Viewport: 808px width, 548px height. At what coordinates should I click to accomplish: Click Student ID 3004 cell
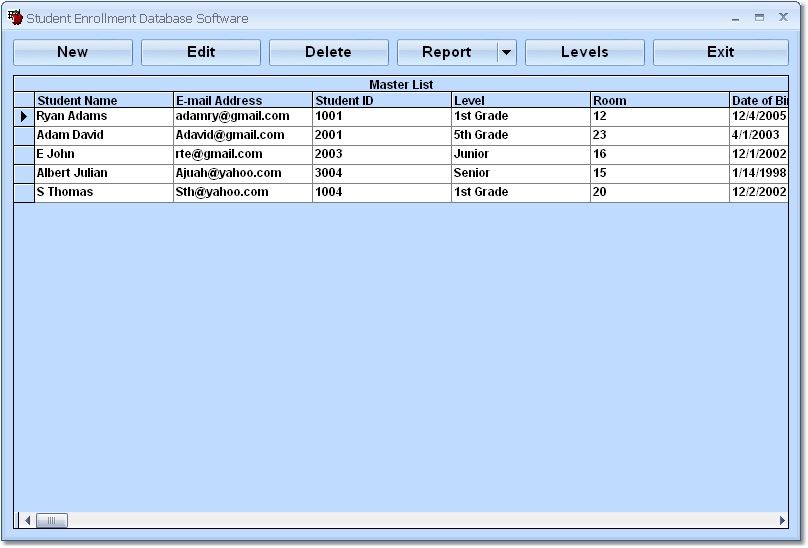click(x=382, y=174)
